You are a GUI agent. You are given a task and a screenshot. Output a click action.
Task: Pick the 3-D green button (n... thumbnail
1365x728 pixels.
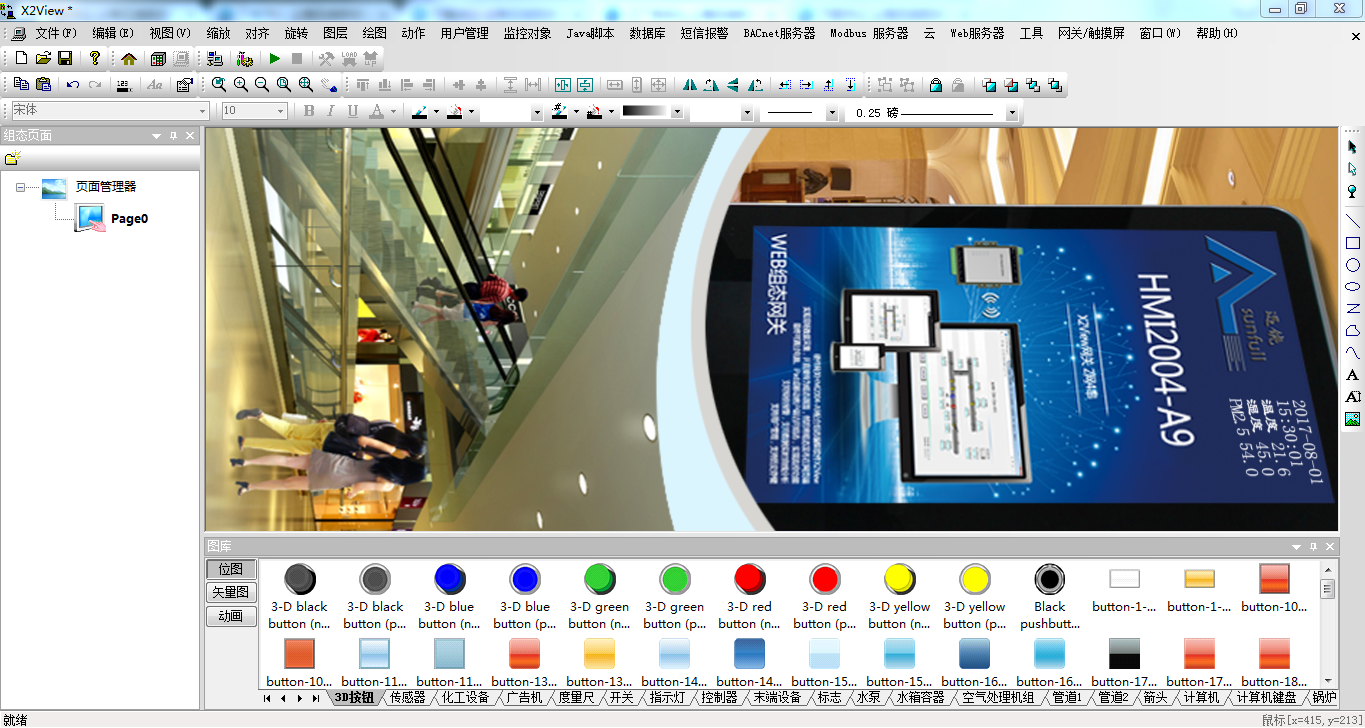coord(599,597)
